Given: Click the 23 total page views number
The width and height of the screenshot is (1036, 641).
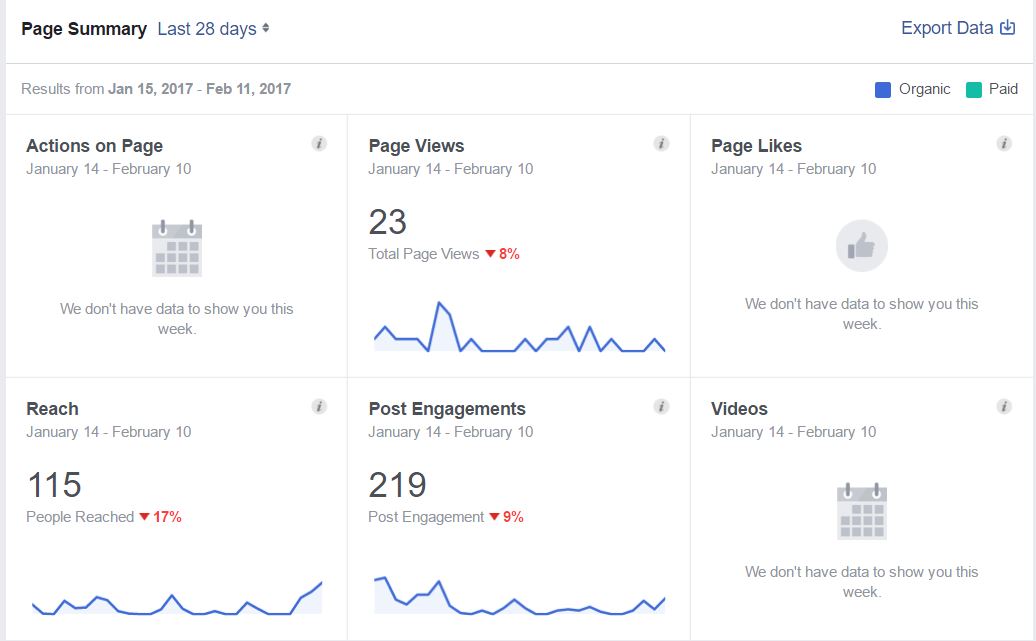Looking at the screenshot, I should pyautogui.click(x=388, y=222).
